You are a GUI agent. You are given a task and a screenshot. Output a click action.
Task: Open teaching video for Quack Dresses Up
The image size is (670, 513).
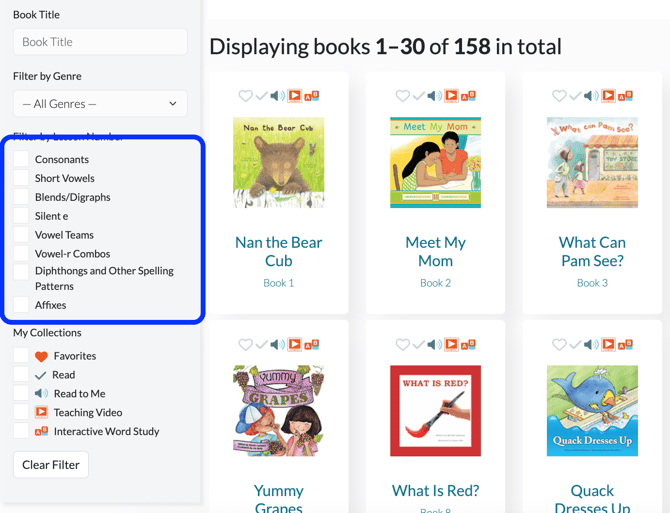[608, 344]
